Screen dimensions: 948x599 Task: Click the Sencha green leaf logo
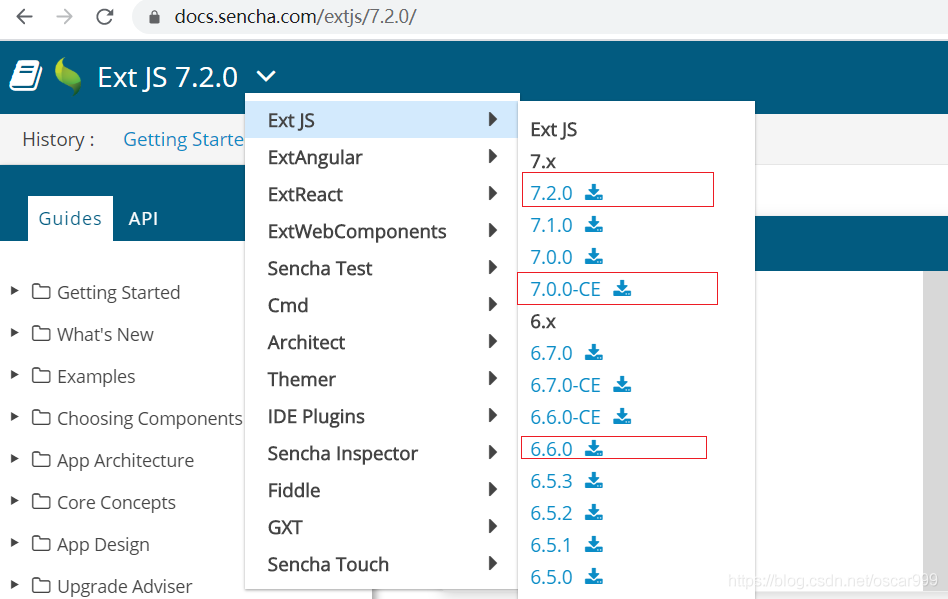coord(68,77)
